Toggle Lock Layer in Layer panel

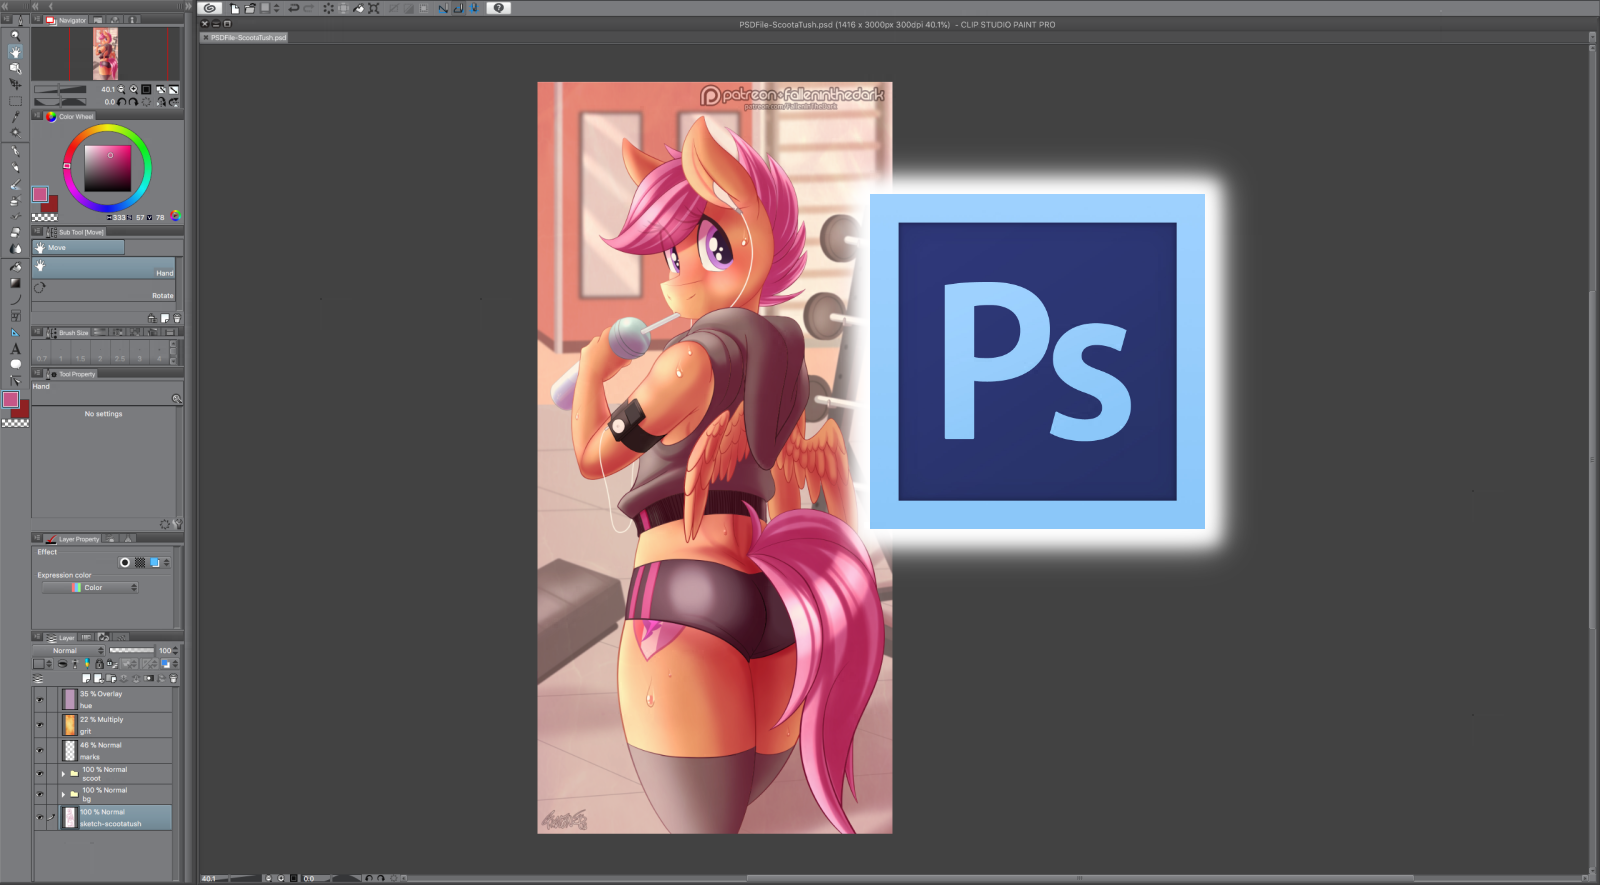[99, 664]
